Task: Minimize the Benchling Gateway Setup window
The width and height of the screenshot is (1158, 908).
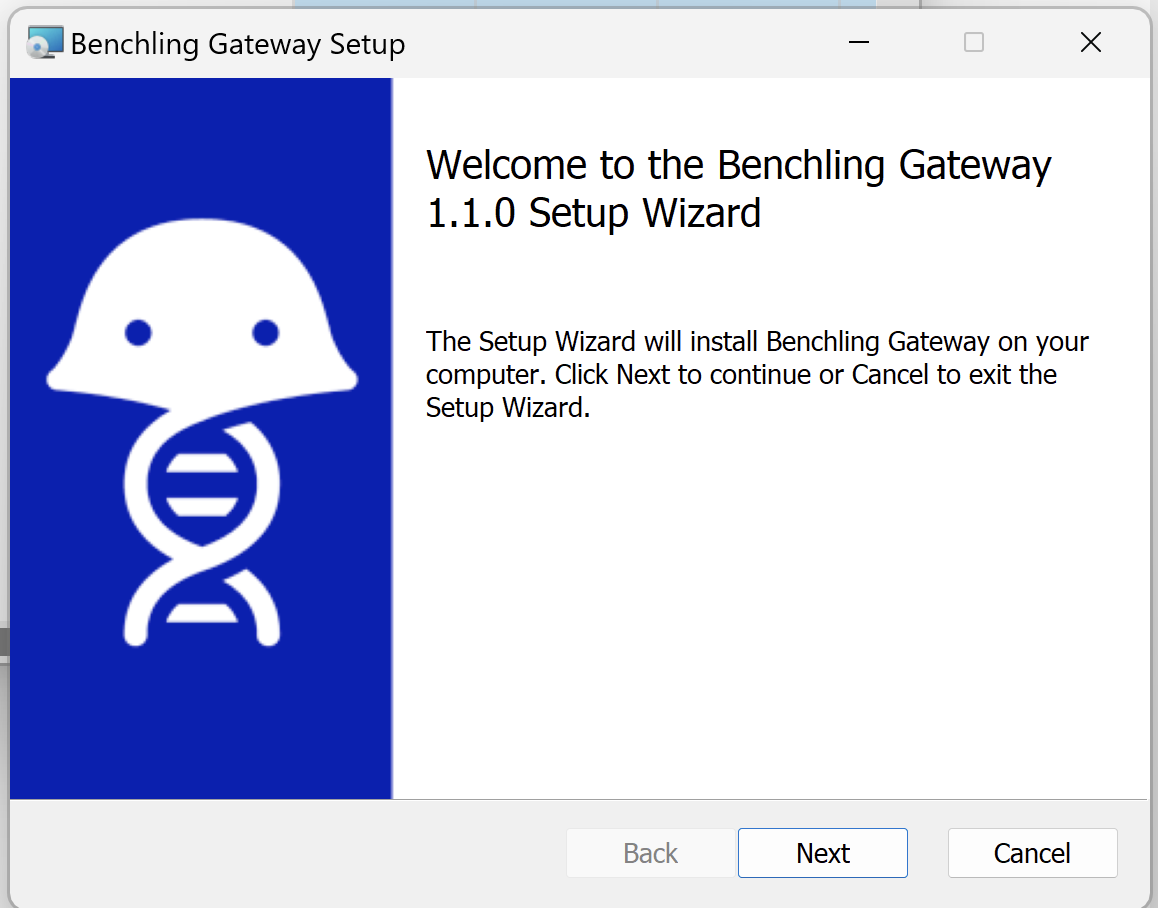Action: (x=858, y=43)
